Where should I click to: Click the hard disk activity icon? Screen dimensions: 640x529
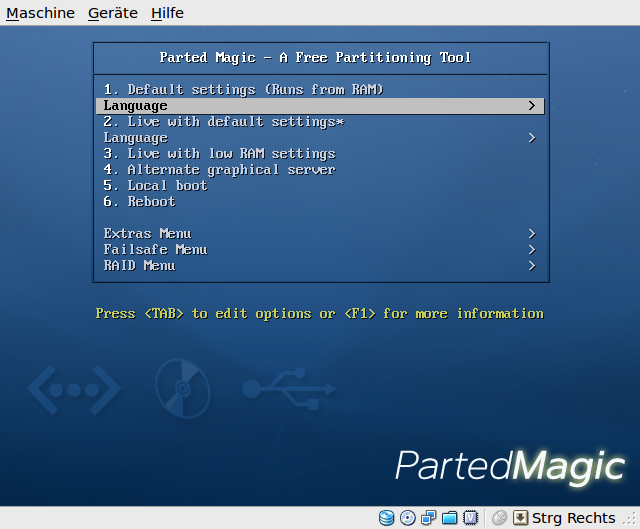point(387,518)
